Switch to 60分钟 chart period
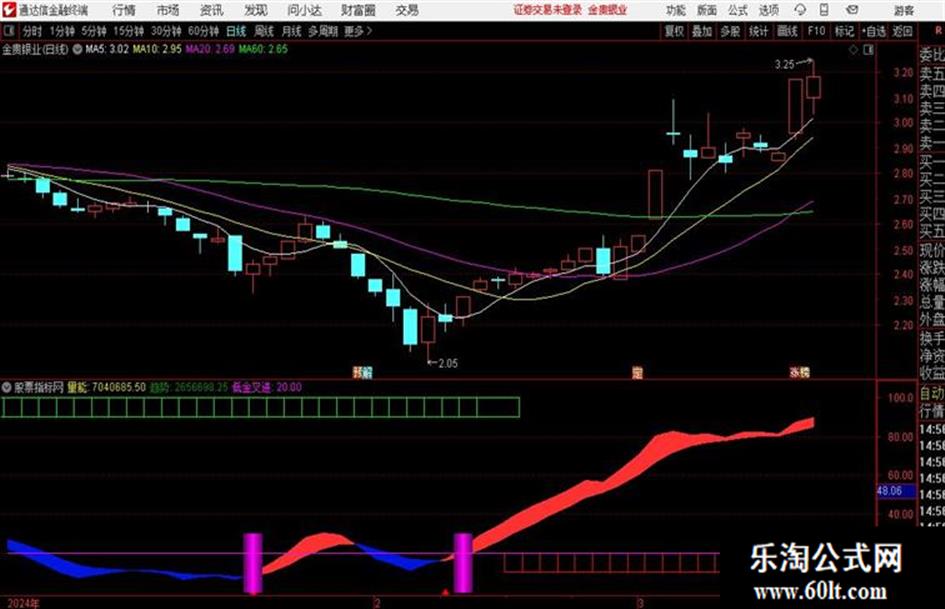This screenshot has height=609, width=945. pyautogui.click(x=203, y=31)
